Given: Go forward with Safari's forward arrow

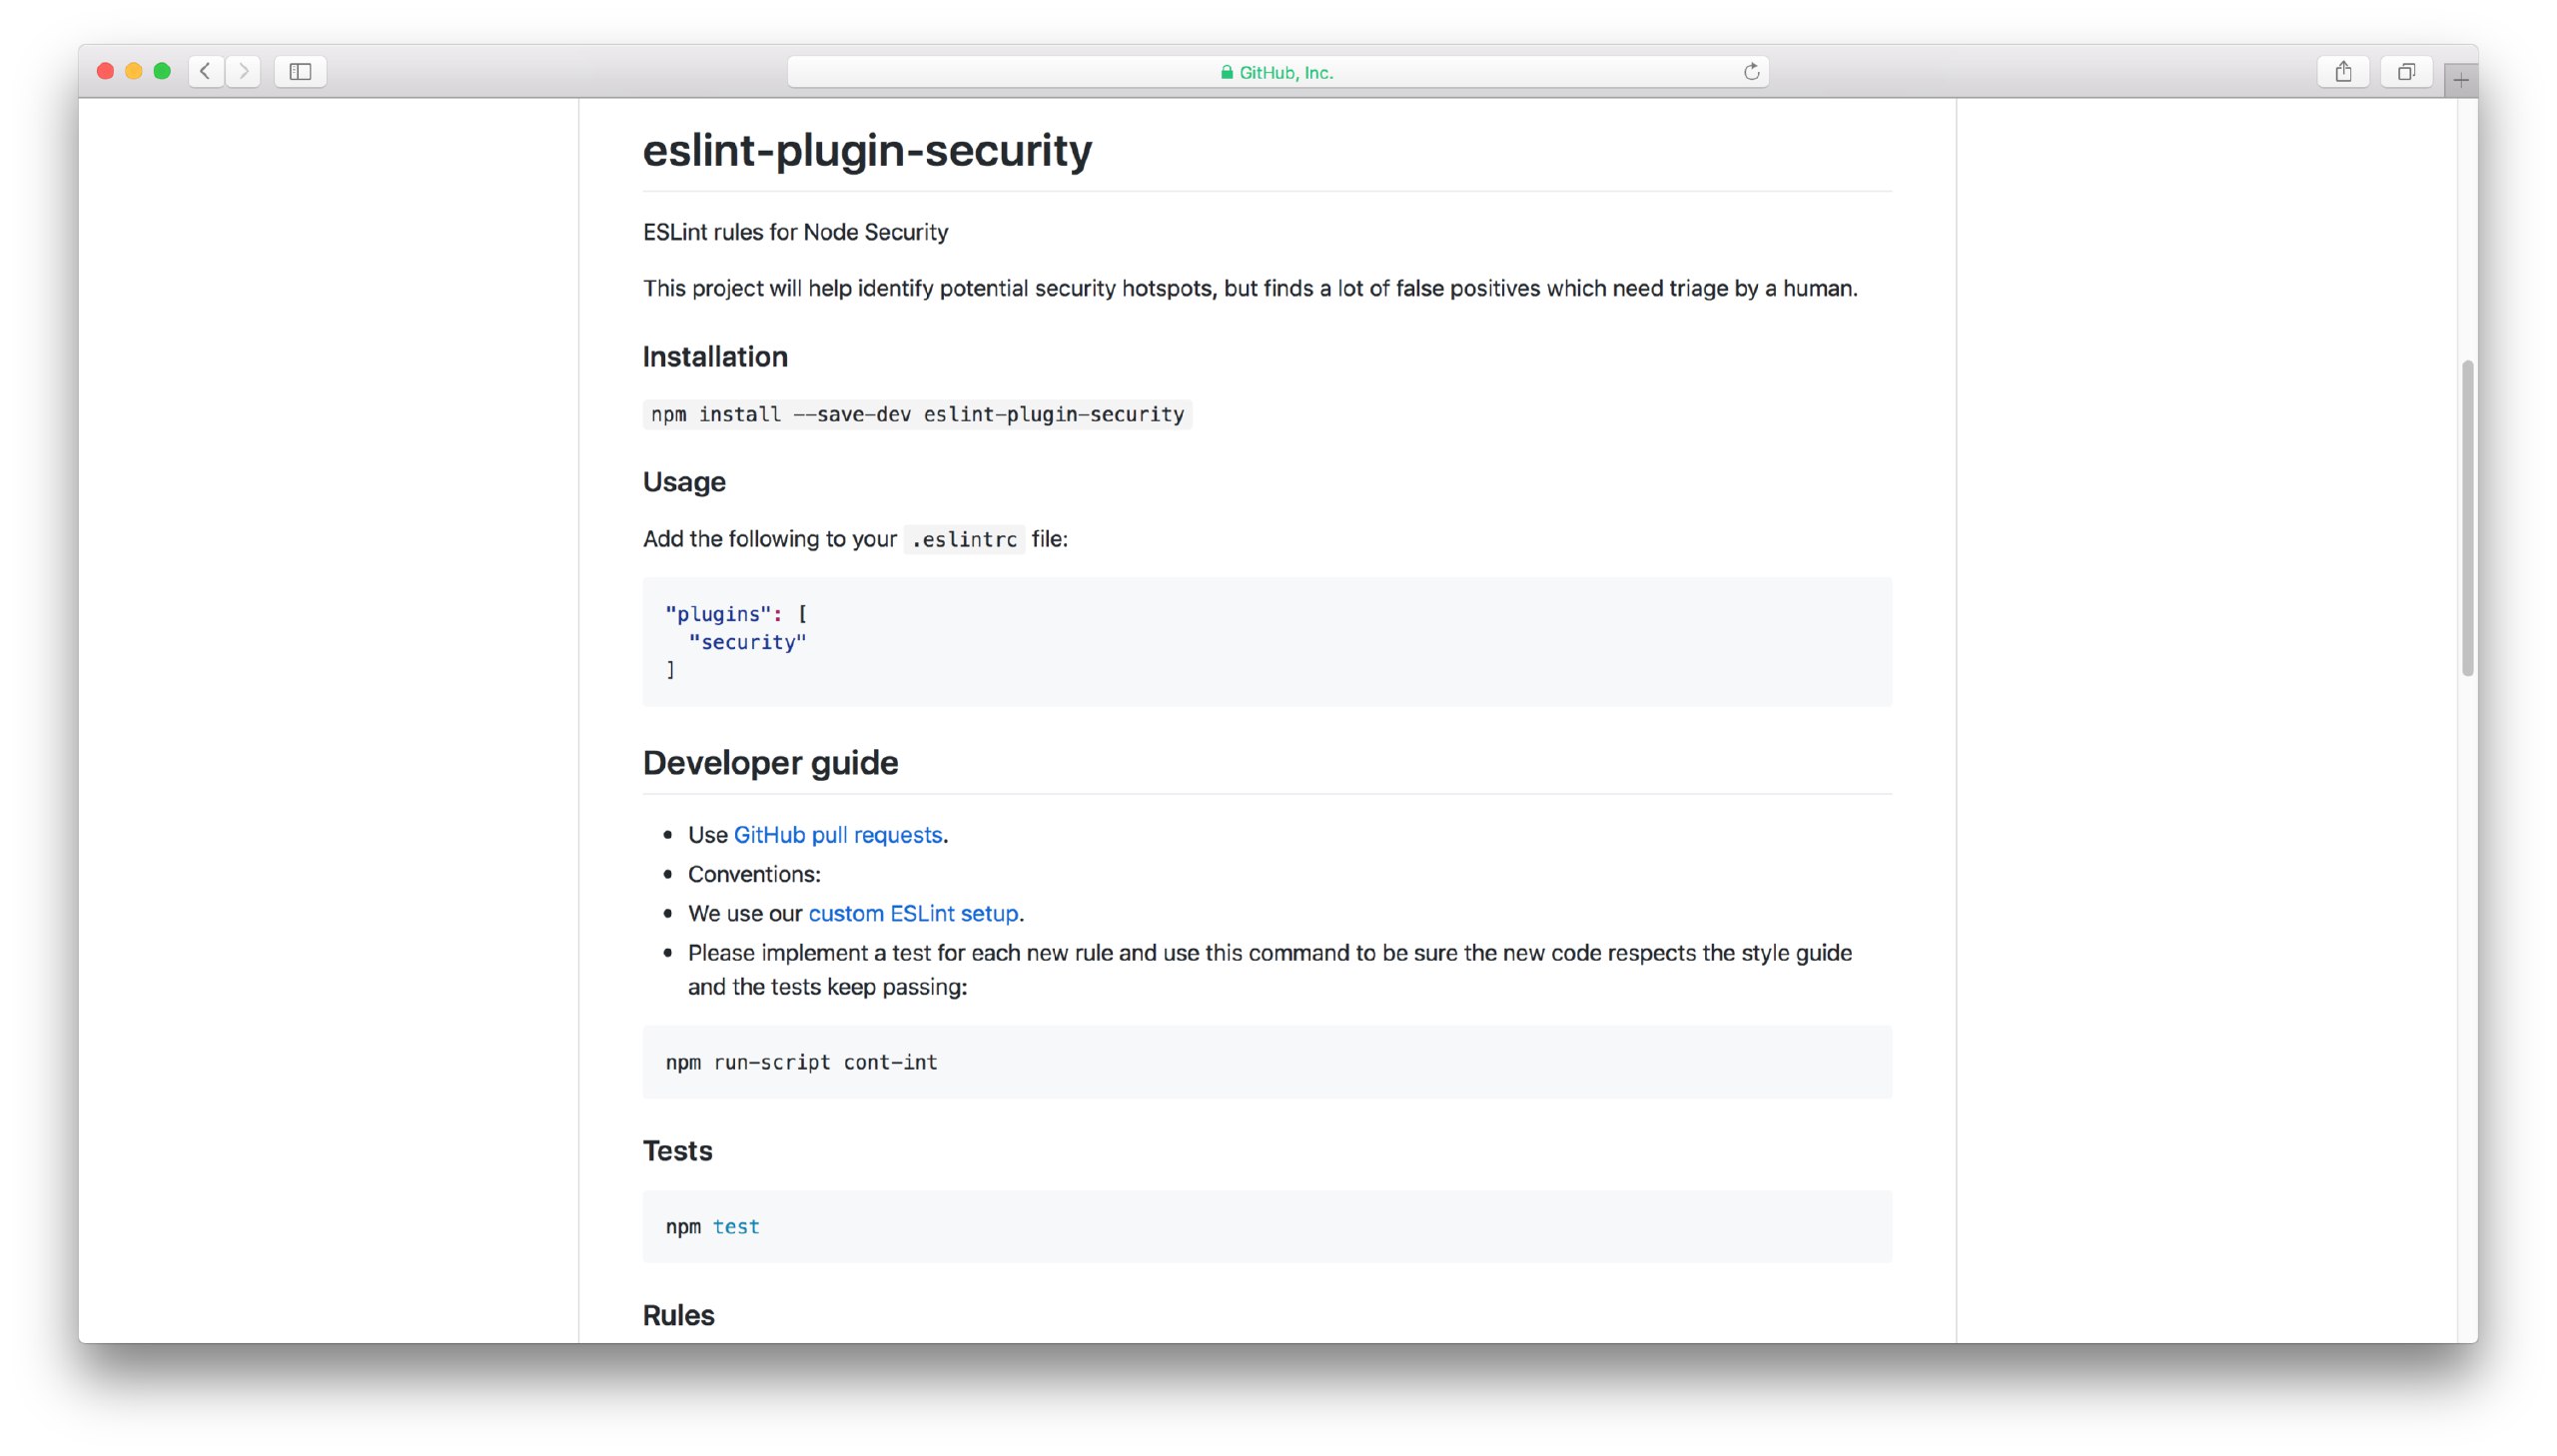Looking at the screenshot, I should (x=243, y=71).
